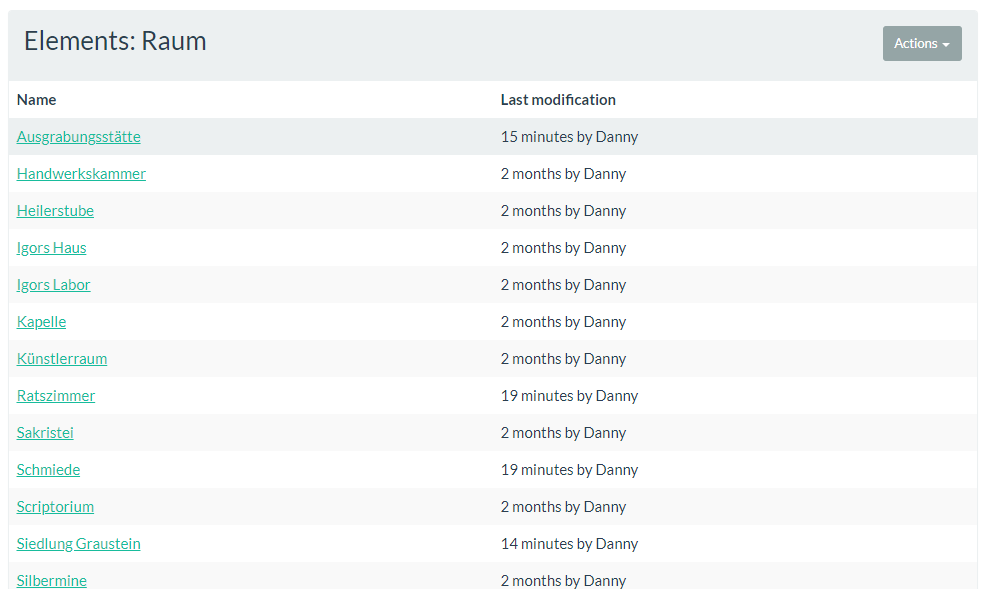
Task: Open Igors Haus entry
Action: point(51,248)
